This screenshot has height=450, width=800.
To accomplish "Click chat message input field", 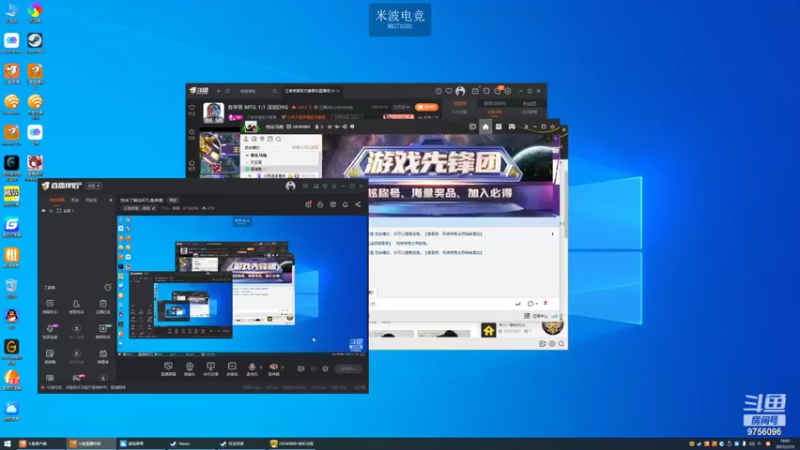I will [x=440, y=304].
